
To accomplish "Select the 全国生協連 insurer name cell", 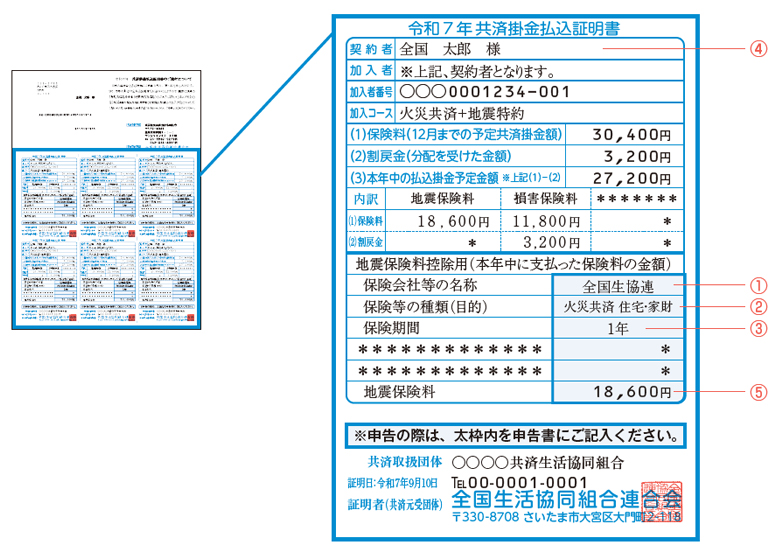I will (x=619, y=284).
